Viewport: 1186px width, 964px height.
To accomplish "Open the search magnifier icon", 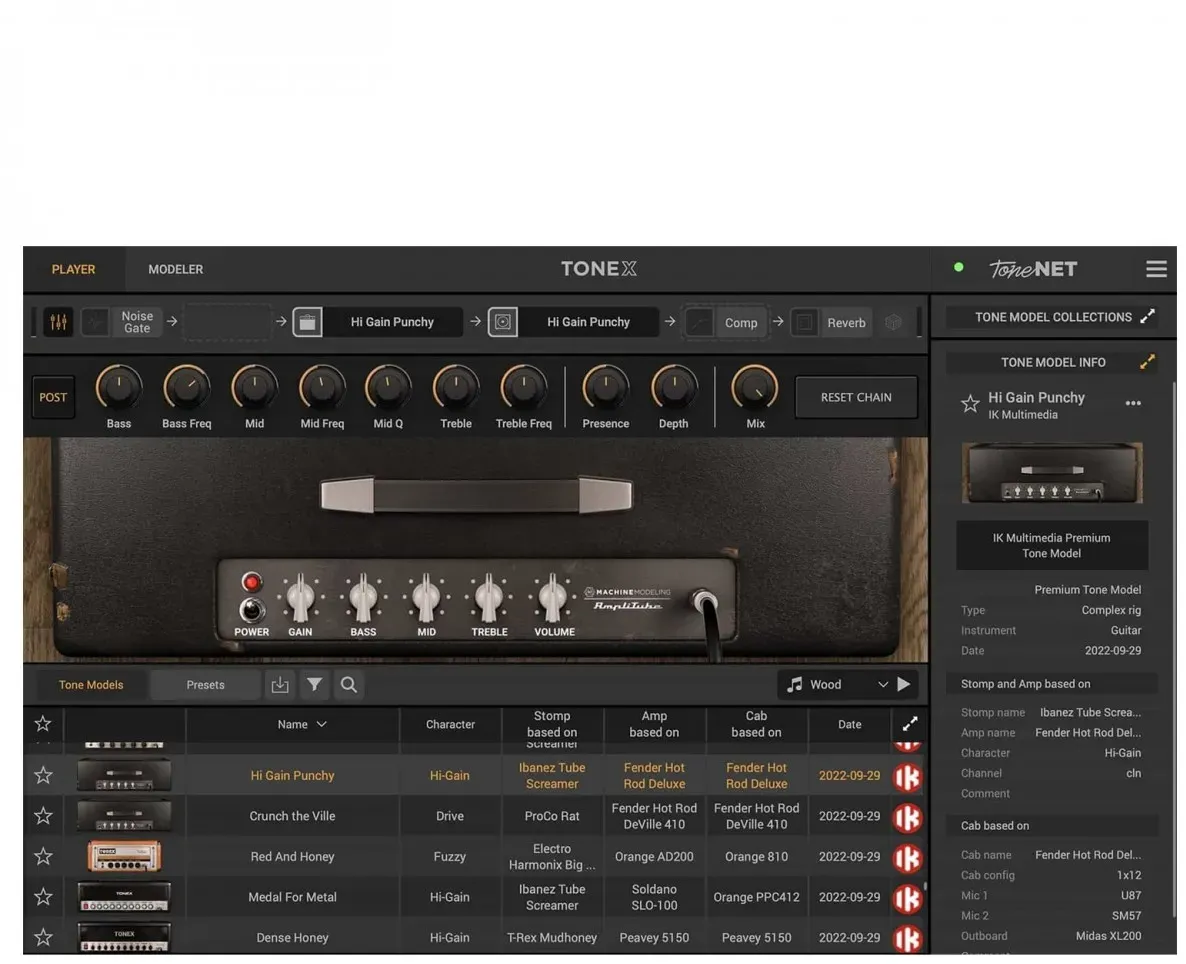I will coord(349,685).
